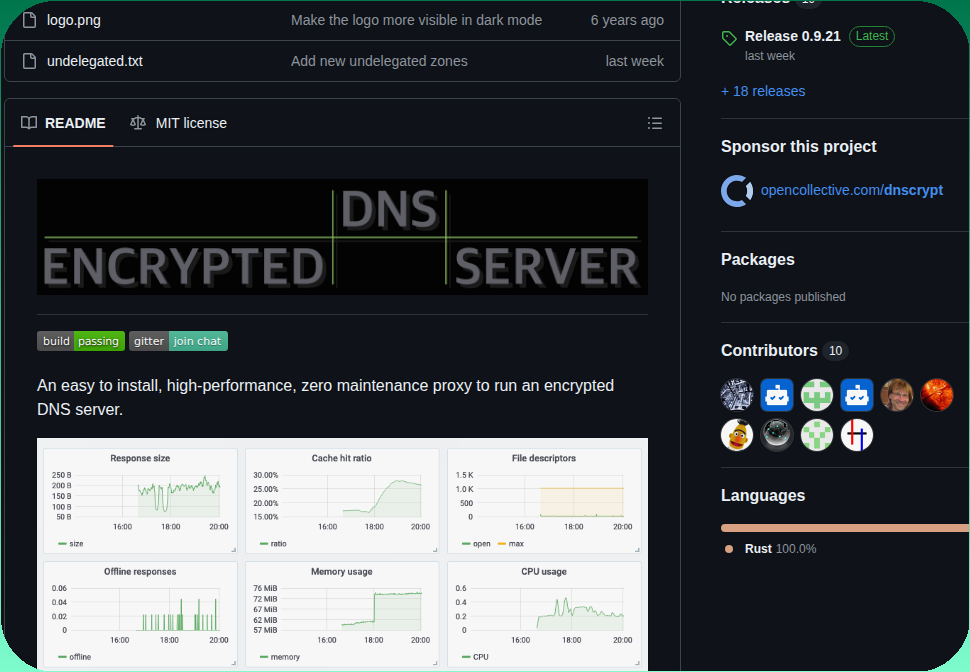Click the Encrypted DNS Server logo image
970x672 pixels.
[342, 237]
